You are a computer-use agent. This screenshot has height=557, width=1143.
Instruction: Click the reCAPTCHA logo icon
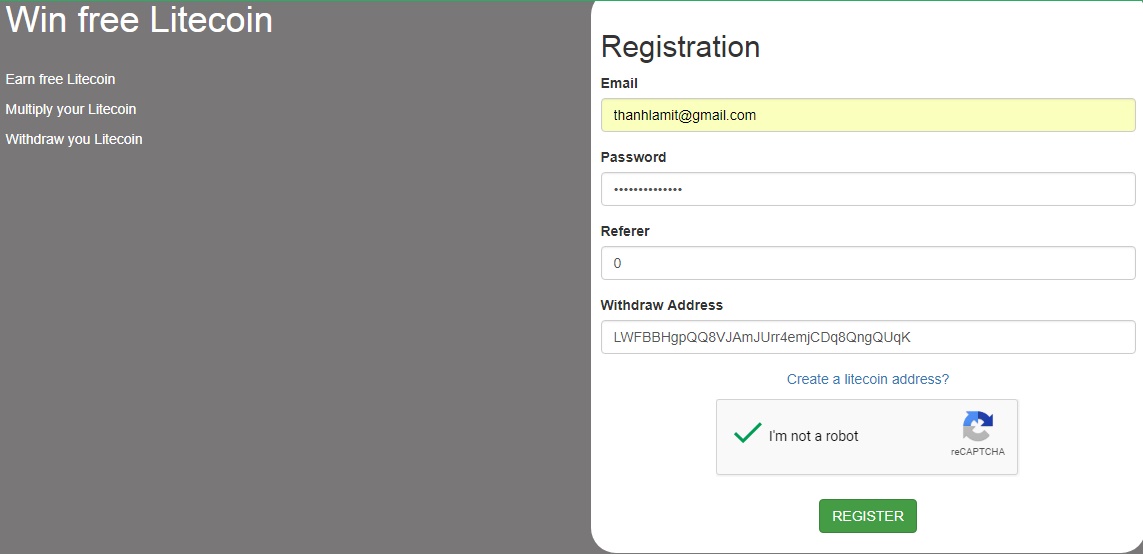tap(977, 427)
